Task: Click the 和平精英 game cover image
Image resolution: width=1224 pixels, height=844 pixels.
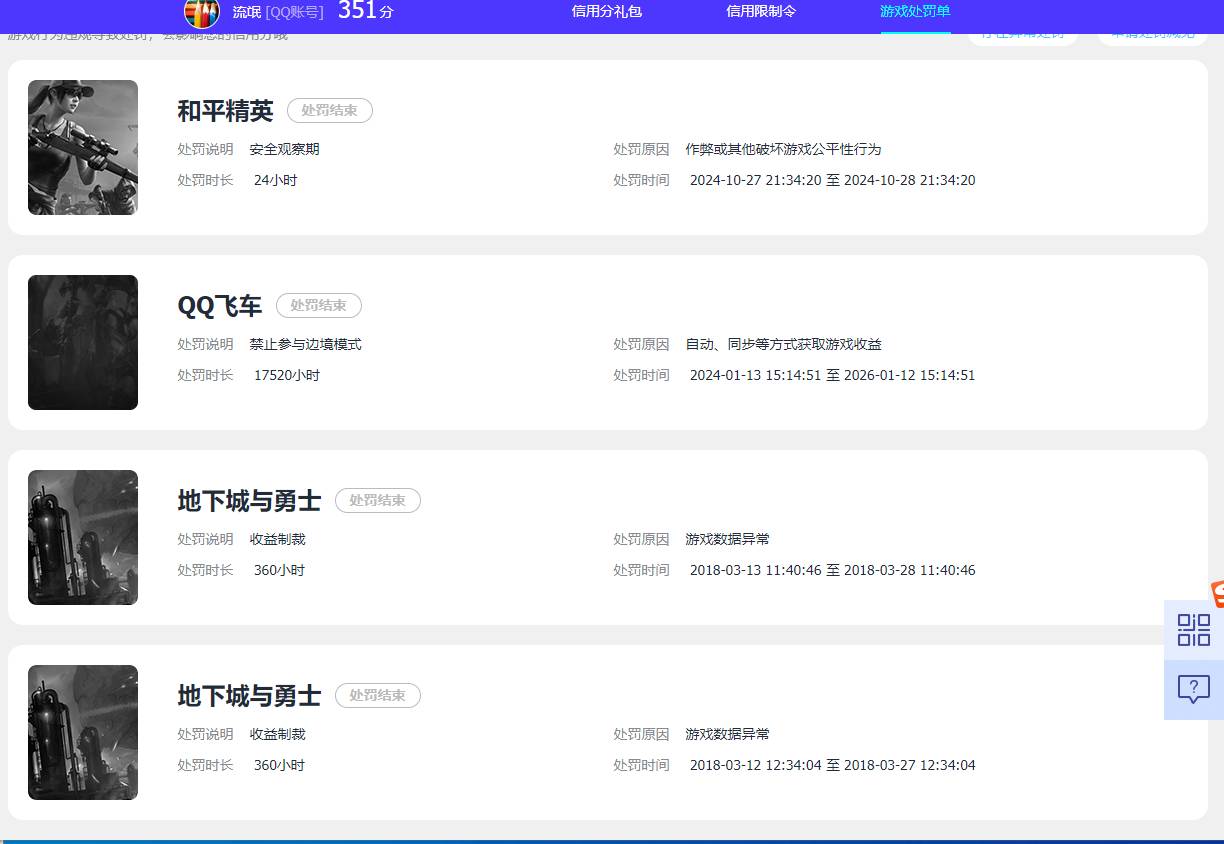Action: tap(83, 147)
